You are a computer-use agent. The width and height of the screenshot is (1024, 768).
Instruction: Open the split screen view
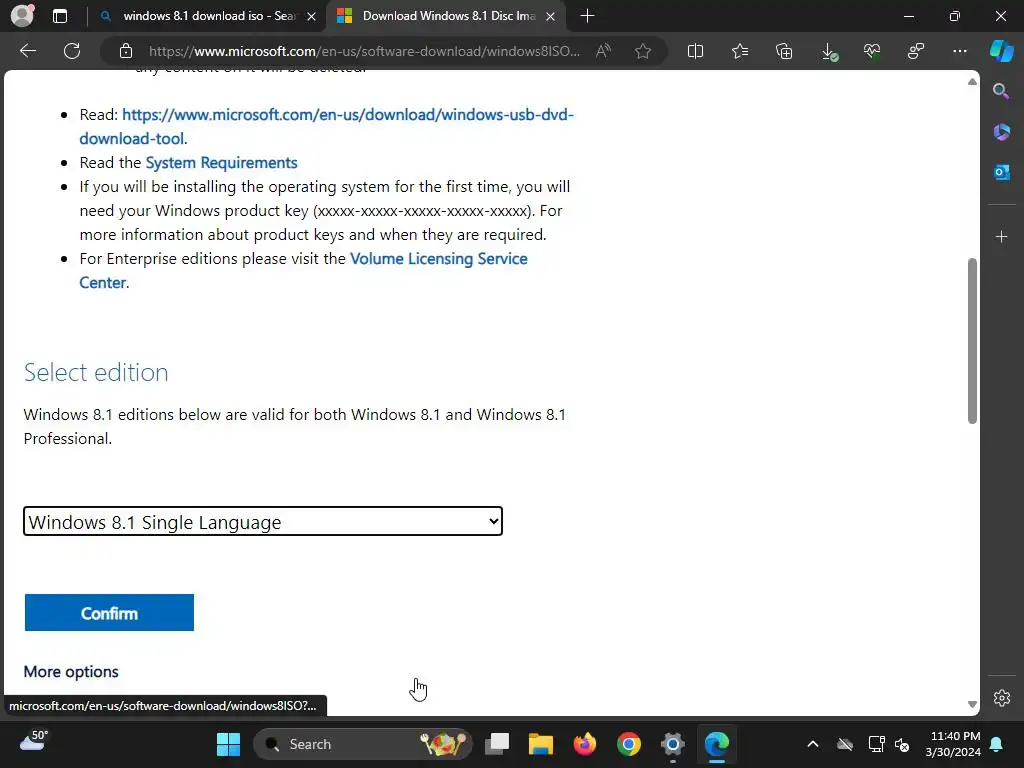tap(696, 51)
